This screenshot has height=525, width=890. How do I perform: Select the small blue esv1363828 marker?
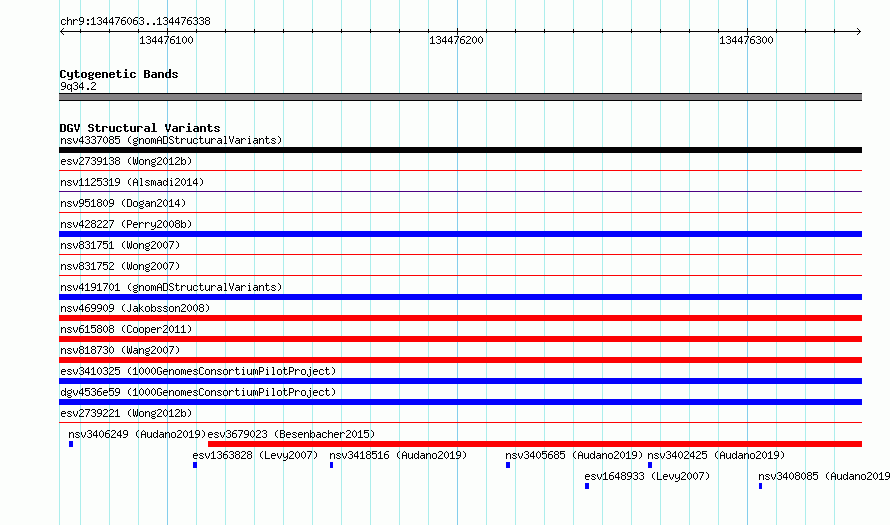(195, 465)
